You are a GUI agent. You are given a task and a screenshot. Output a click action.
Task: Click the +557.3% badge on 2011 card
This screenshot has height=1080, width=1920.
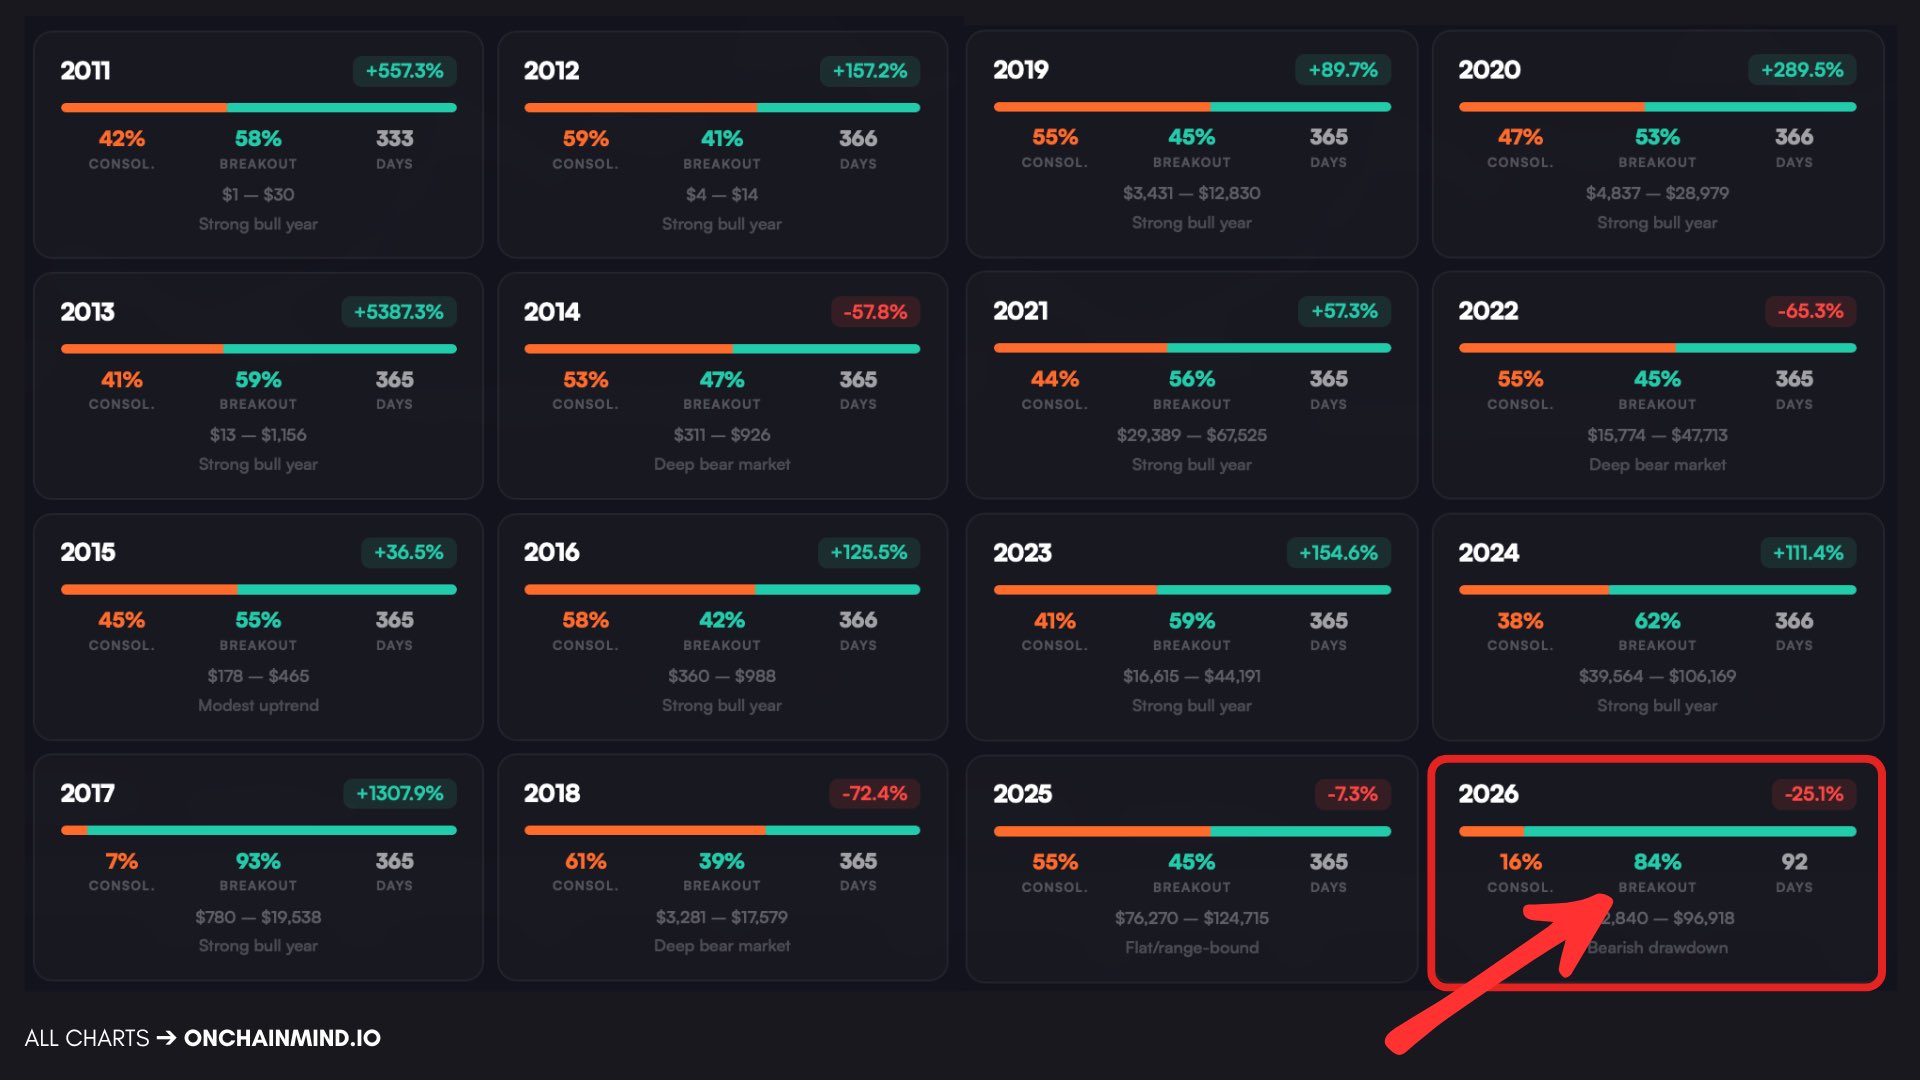(x=404, y=71)
